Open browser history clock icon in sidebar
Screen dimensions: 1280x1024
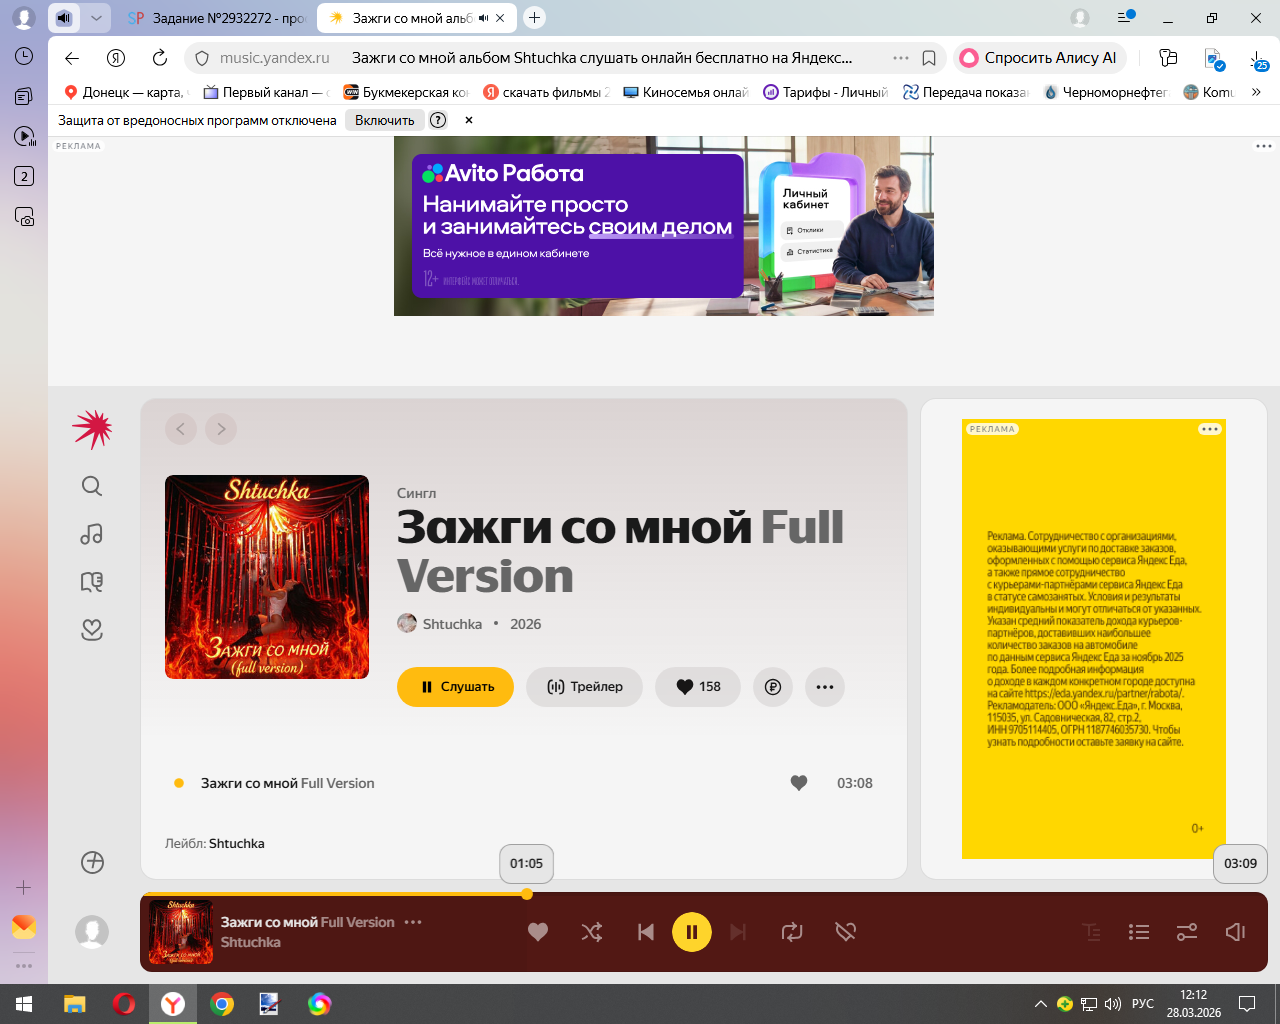coord(24,57)
